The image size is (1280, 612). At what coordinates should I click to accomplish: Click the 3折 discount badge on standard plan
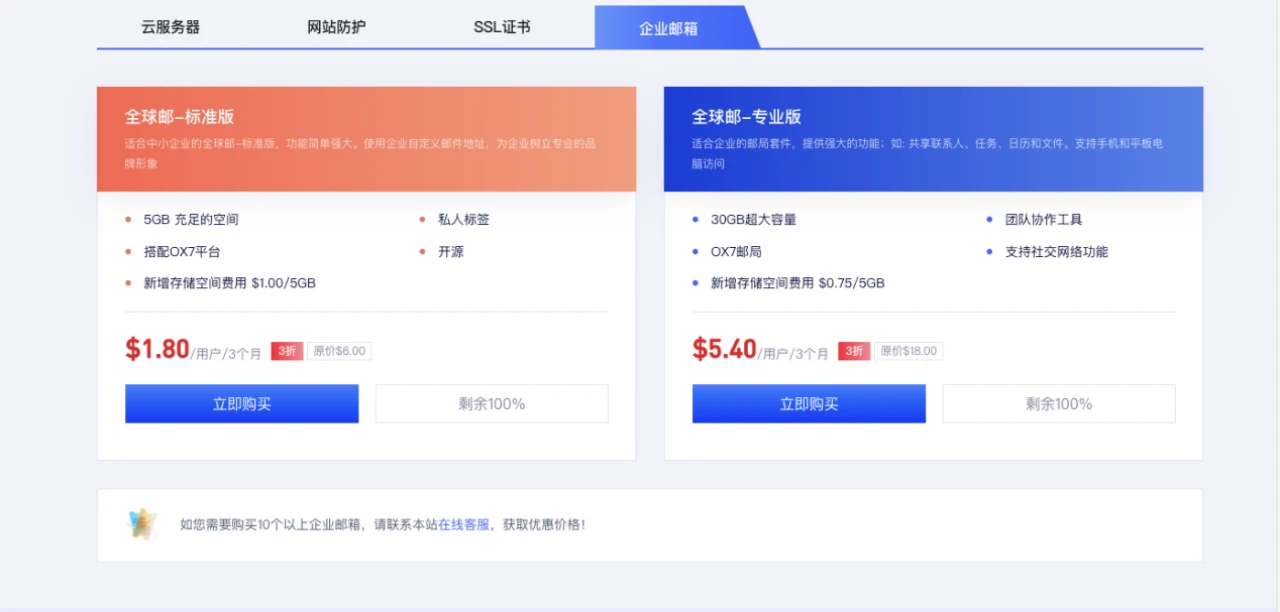tap(286, 351)
